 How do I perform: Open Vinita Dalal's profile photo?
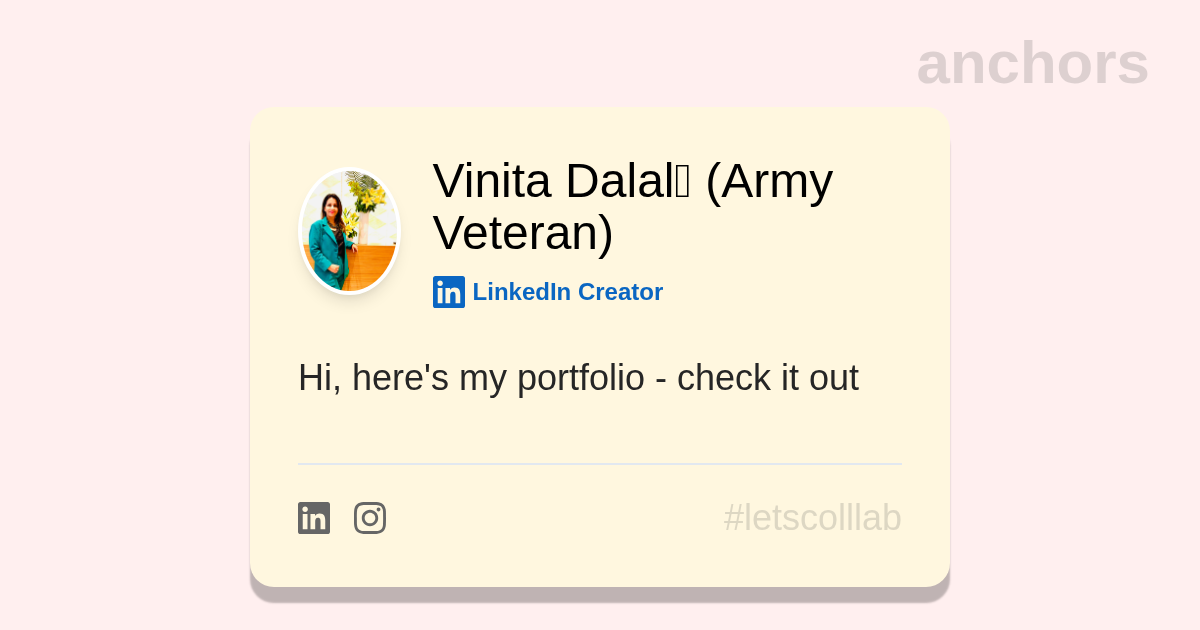tap(350, 231)
